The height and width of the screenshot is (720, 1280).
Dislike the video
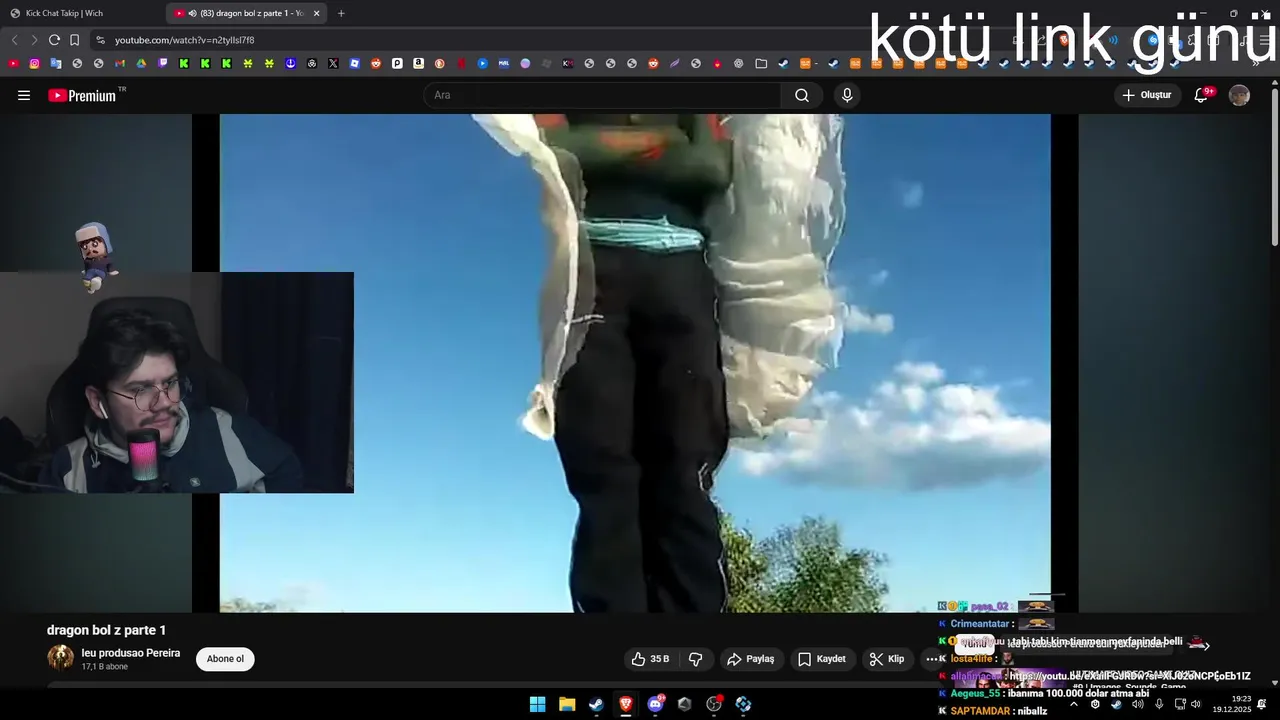click(x=696, y=659)
